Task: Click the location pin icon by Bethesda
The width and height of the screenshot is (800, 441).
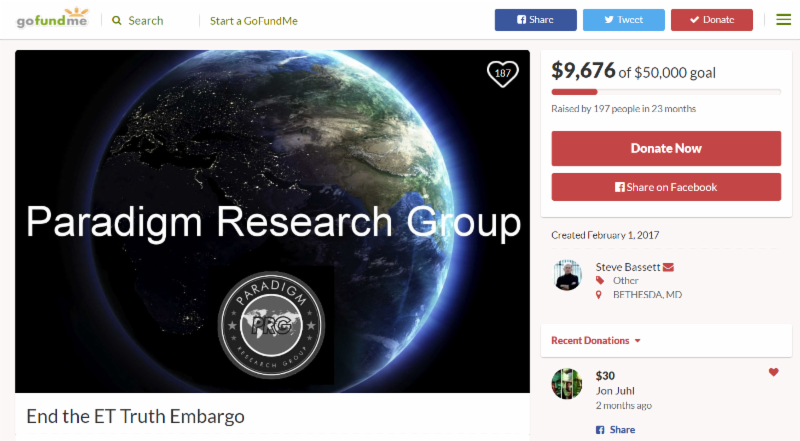Action: [x=599, y=295]
